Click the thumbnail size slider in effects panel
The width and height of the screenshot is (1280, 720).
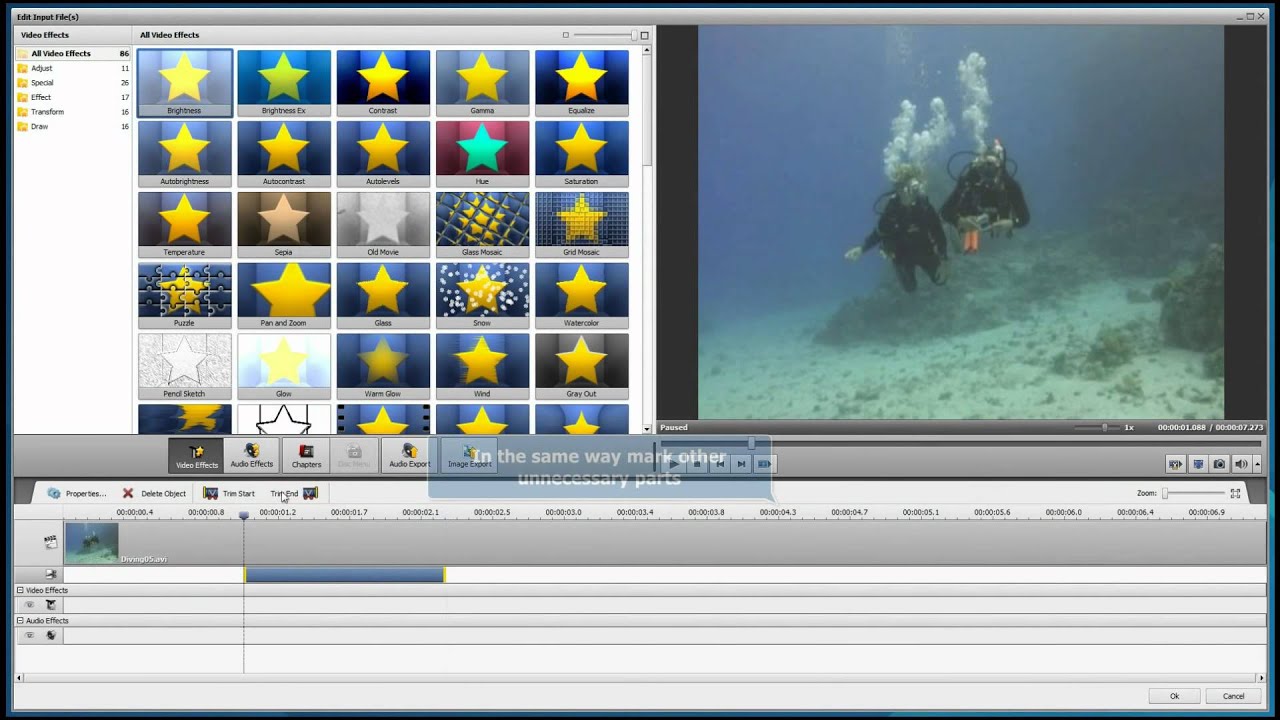604,35
